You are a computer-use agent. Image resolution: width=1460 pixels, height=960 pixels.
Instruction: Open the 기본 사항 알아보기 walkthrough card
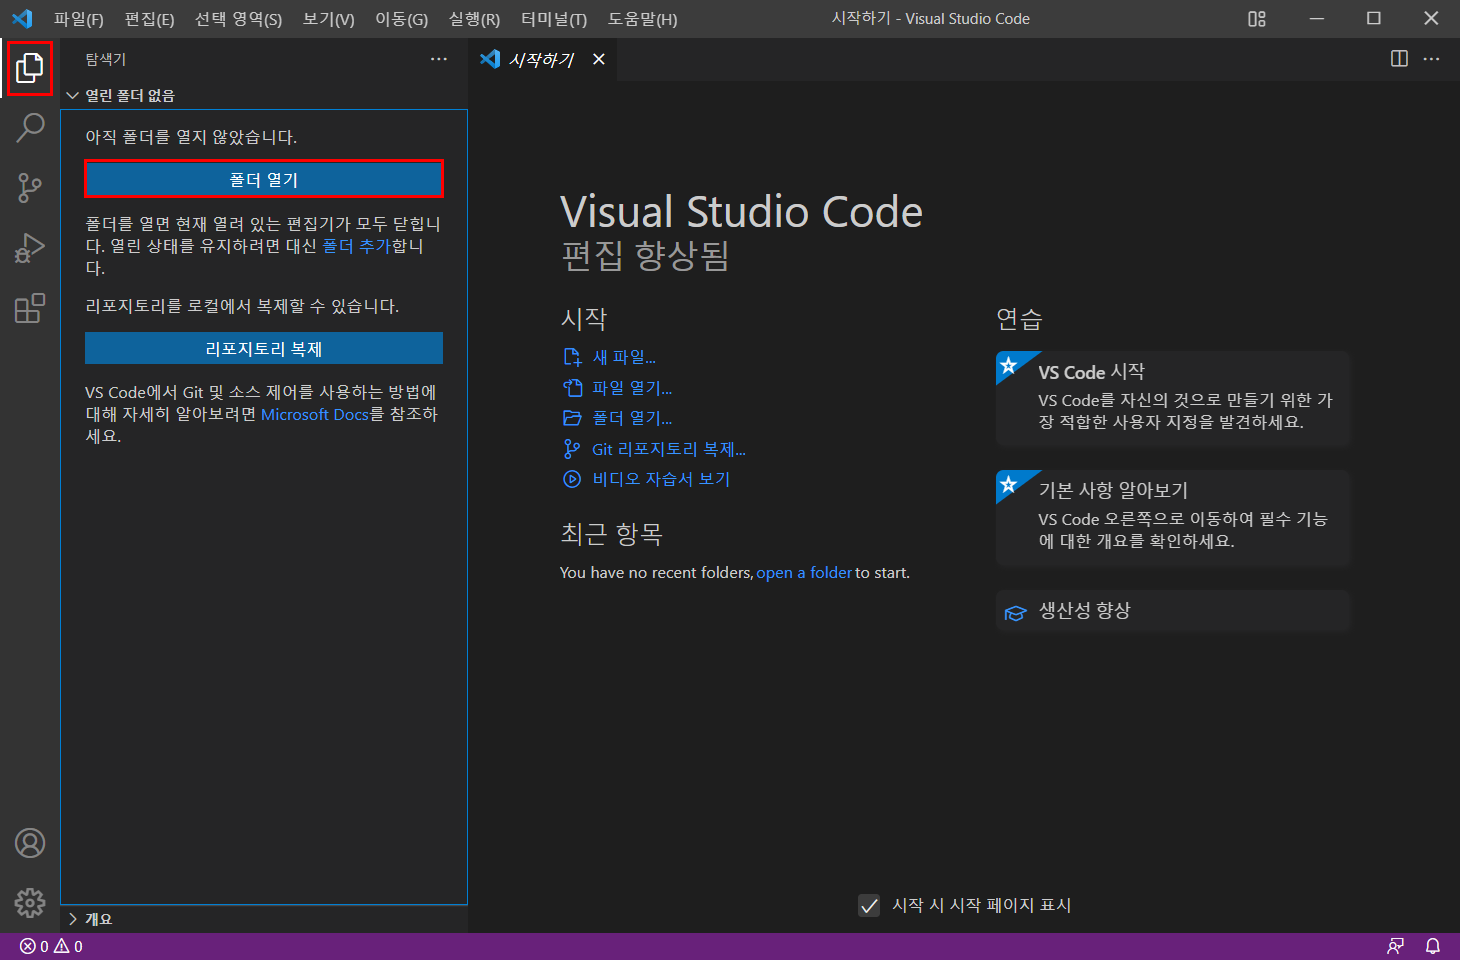coord(1173,517)
